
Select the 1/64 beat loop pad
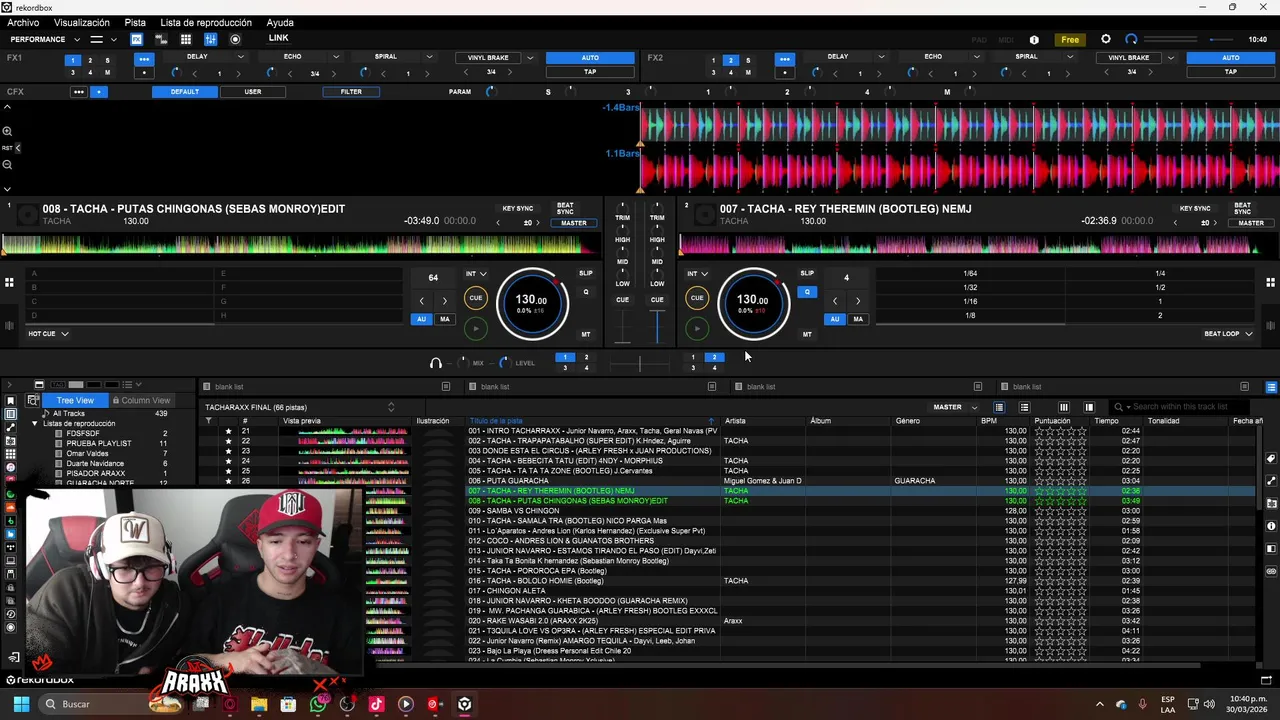coord(970,273)
